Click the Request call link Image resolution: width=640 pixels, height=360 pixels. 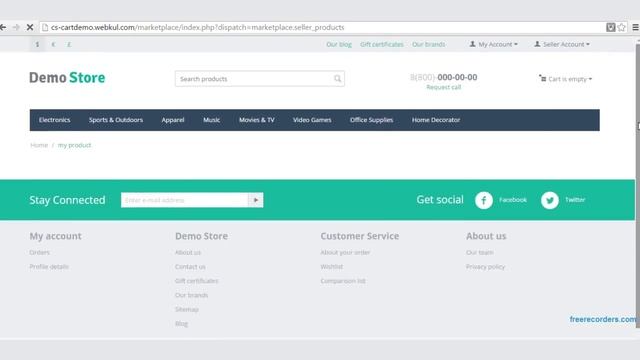coord(444,87)
